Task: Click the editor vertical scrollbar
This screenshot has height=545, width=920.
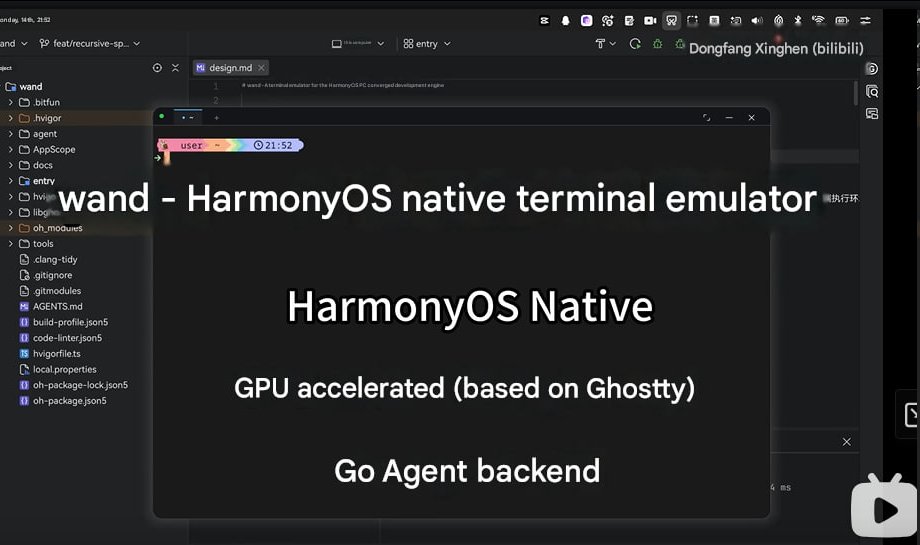Action: coord(856,93)
